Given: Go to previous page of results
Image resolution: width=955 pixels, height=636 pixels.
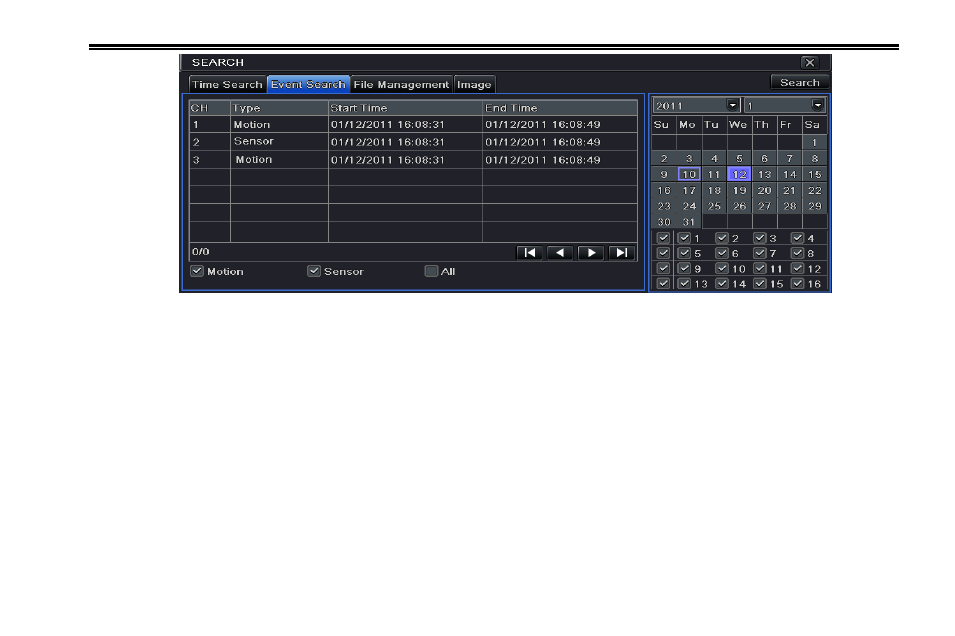Looking at the screenshot, I should pyautogui.click(x=560, y=253).
